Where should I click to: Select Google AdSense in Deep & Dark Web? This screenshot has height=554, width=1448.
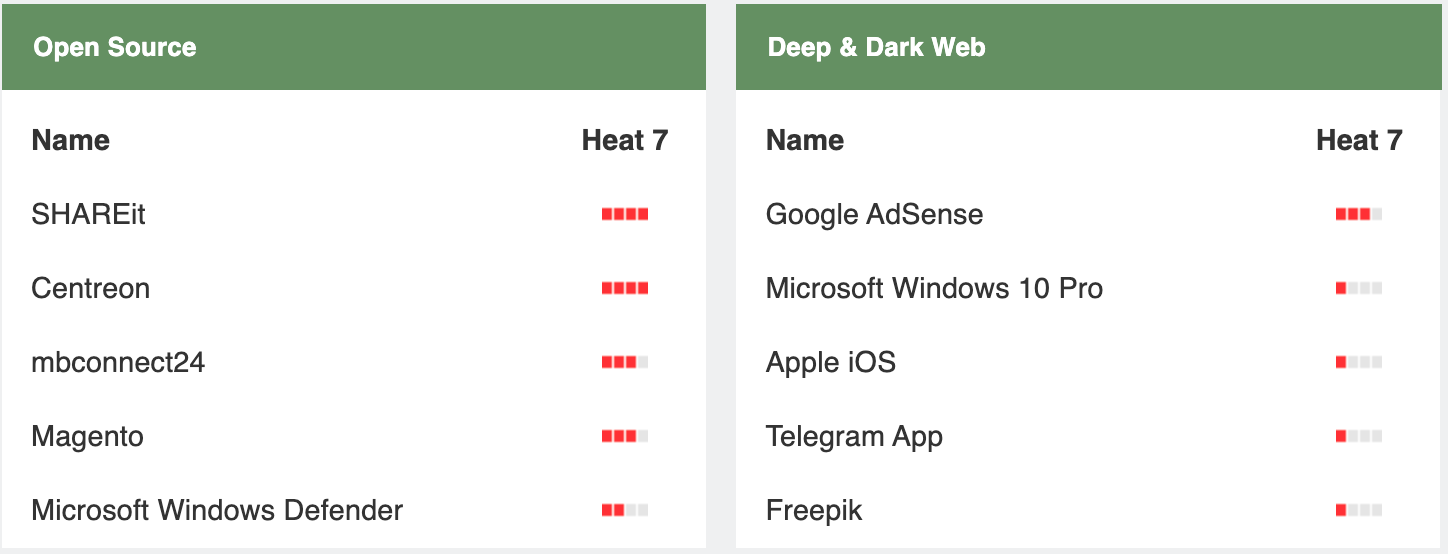pos(874,214)
